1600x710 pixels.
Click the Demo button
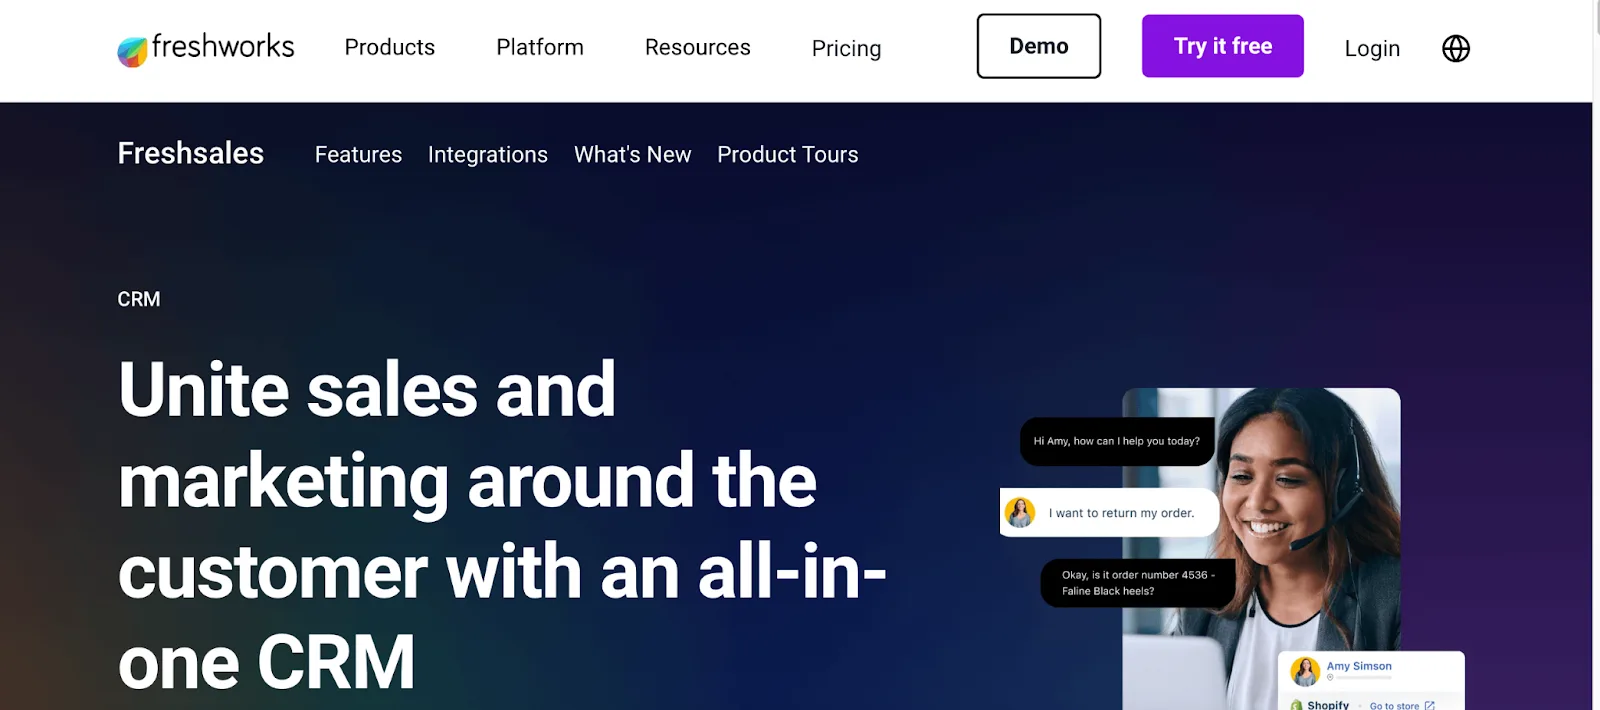1039,46
